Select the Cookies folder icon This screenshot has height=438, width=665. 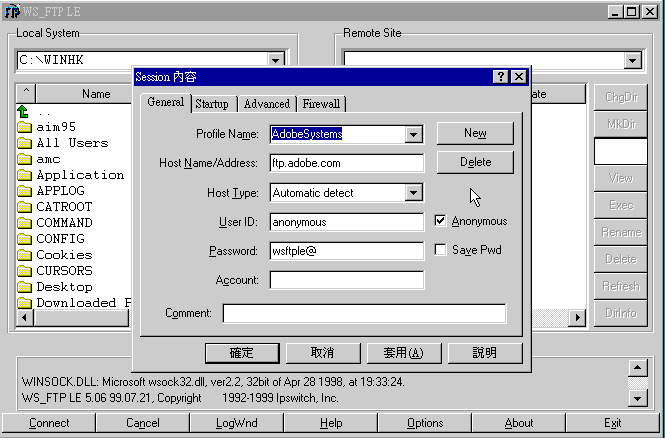24,255
